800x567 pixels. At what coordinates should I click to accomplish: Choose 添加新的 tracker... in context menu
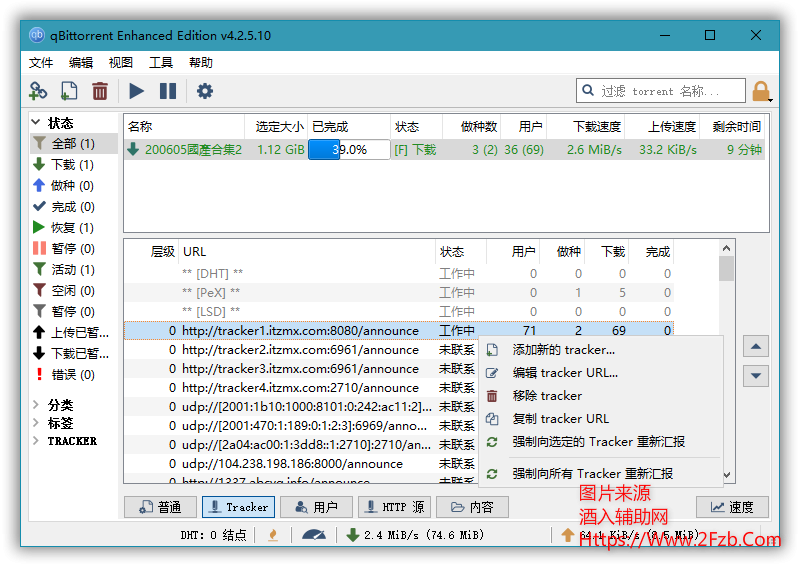[563, 349]
